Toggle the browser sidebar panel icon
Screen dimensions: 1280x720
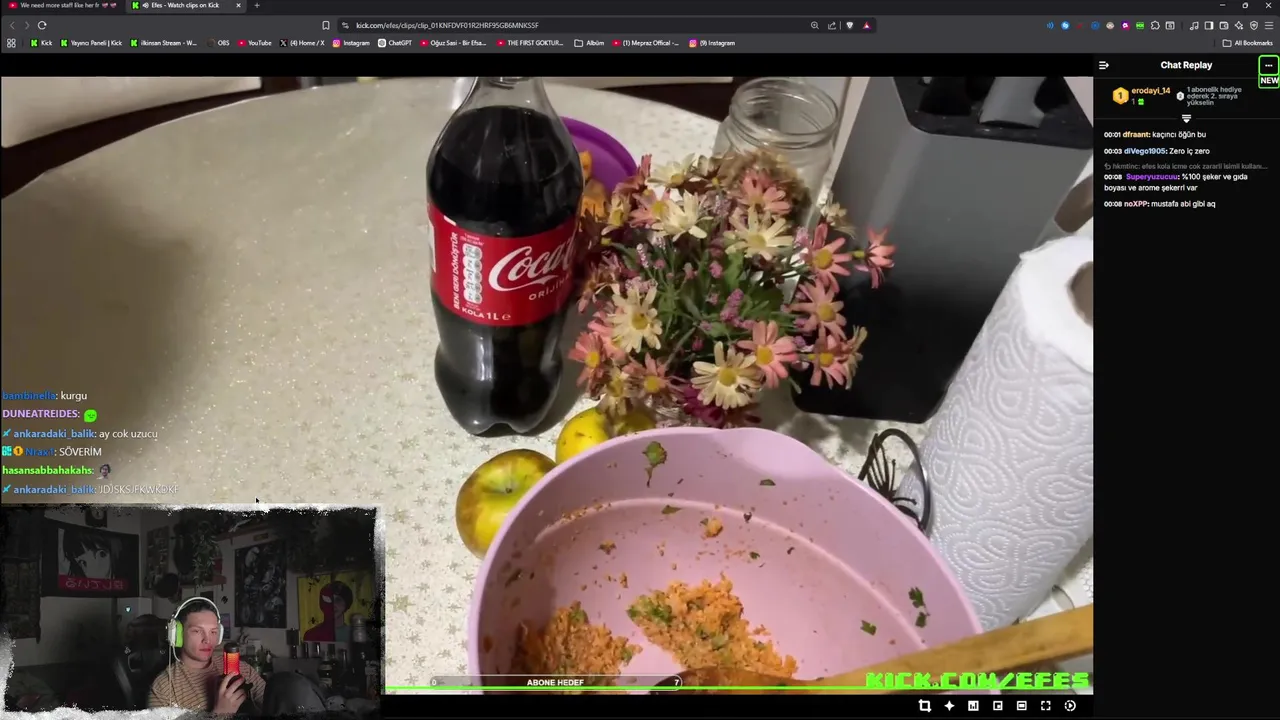(1209, 25)
